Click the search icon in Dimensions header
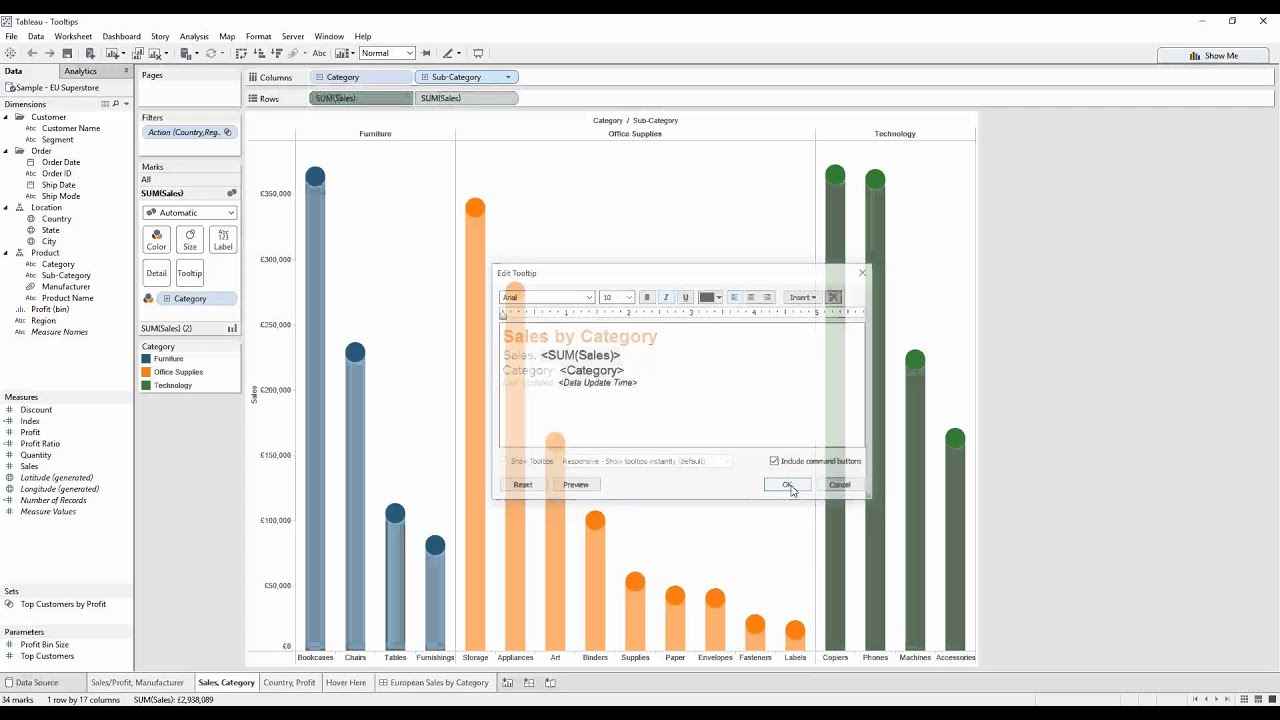The width and height of the screenshot is (1280, 720). point(116,104)
